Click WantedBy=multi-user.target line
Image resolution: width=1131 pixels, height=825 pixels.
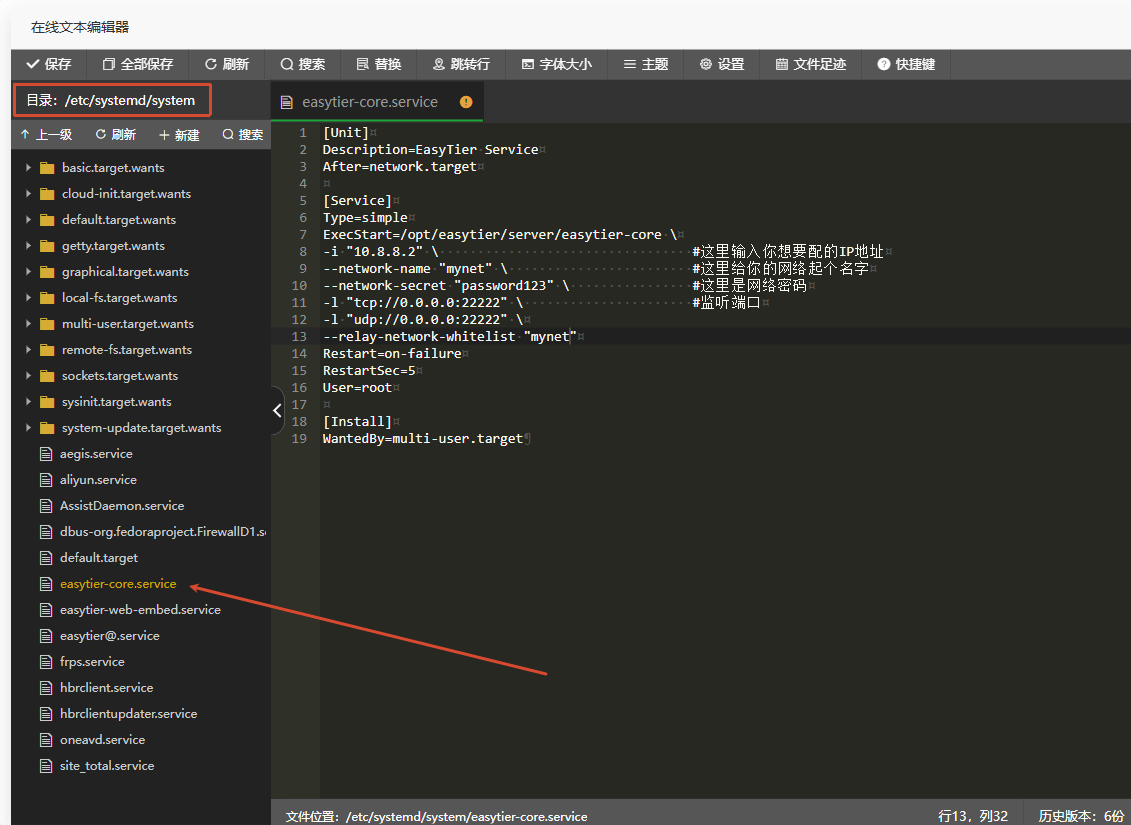(423, 438)
